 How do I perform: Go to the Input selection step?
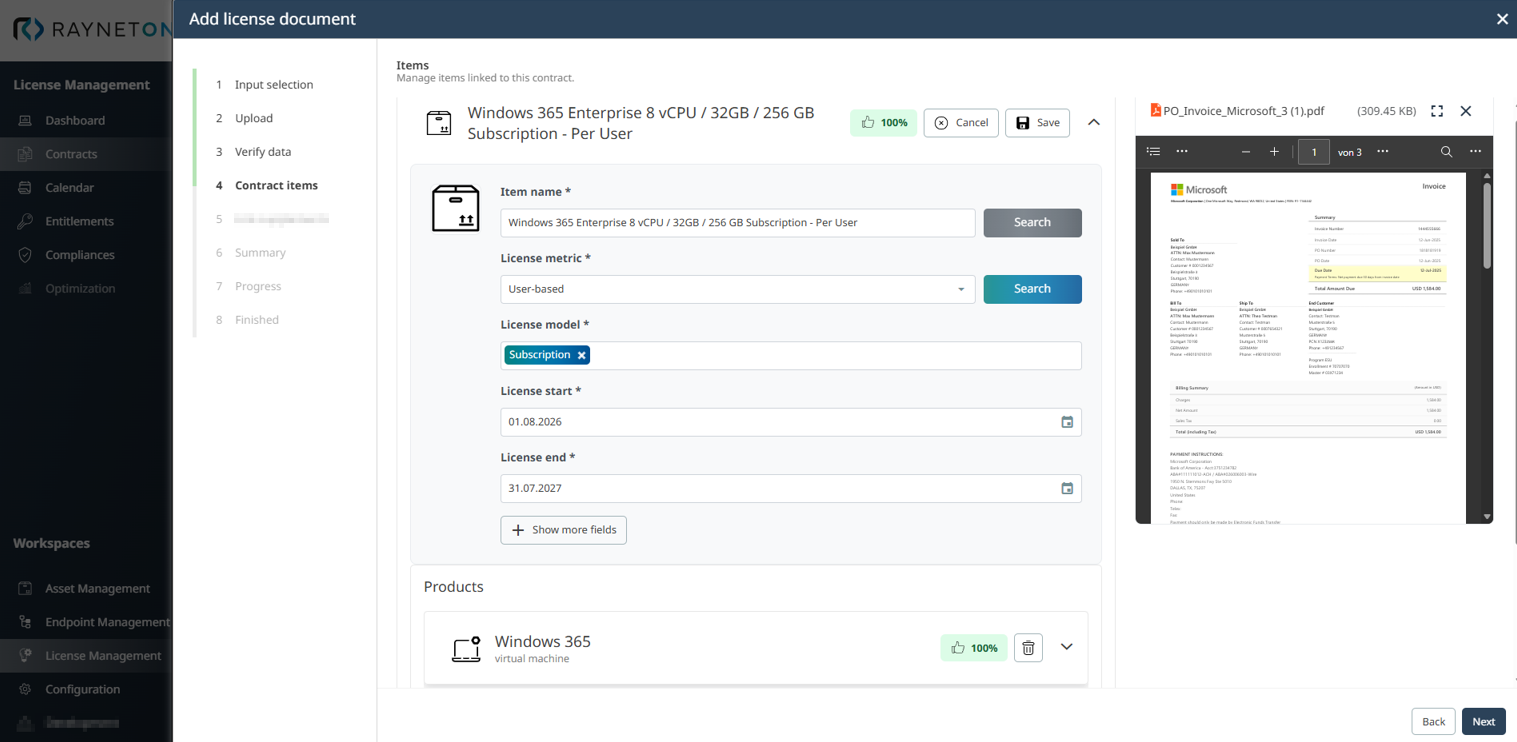click(274, 85)
